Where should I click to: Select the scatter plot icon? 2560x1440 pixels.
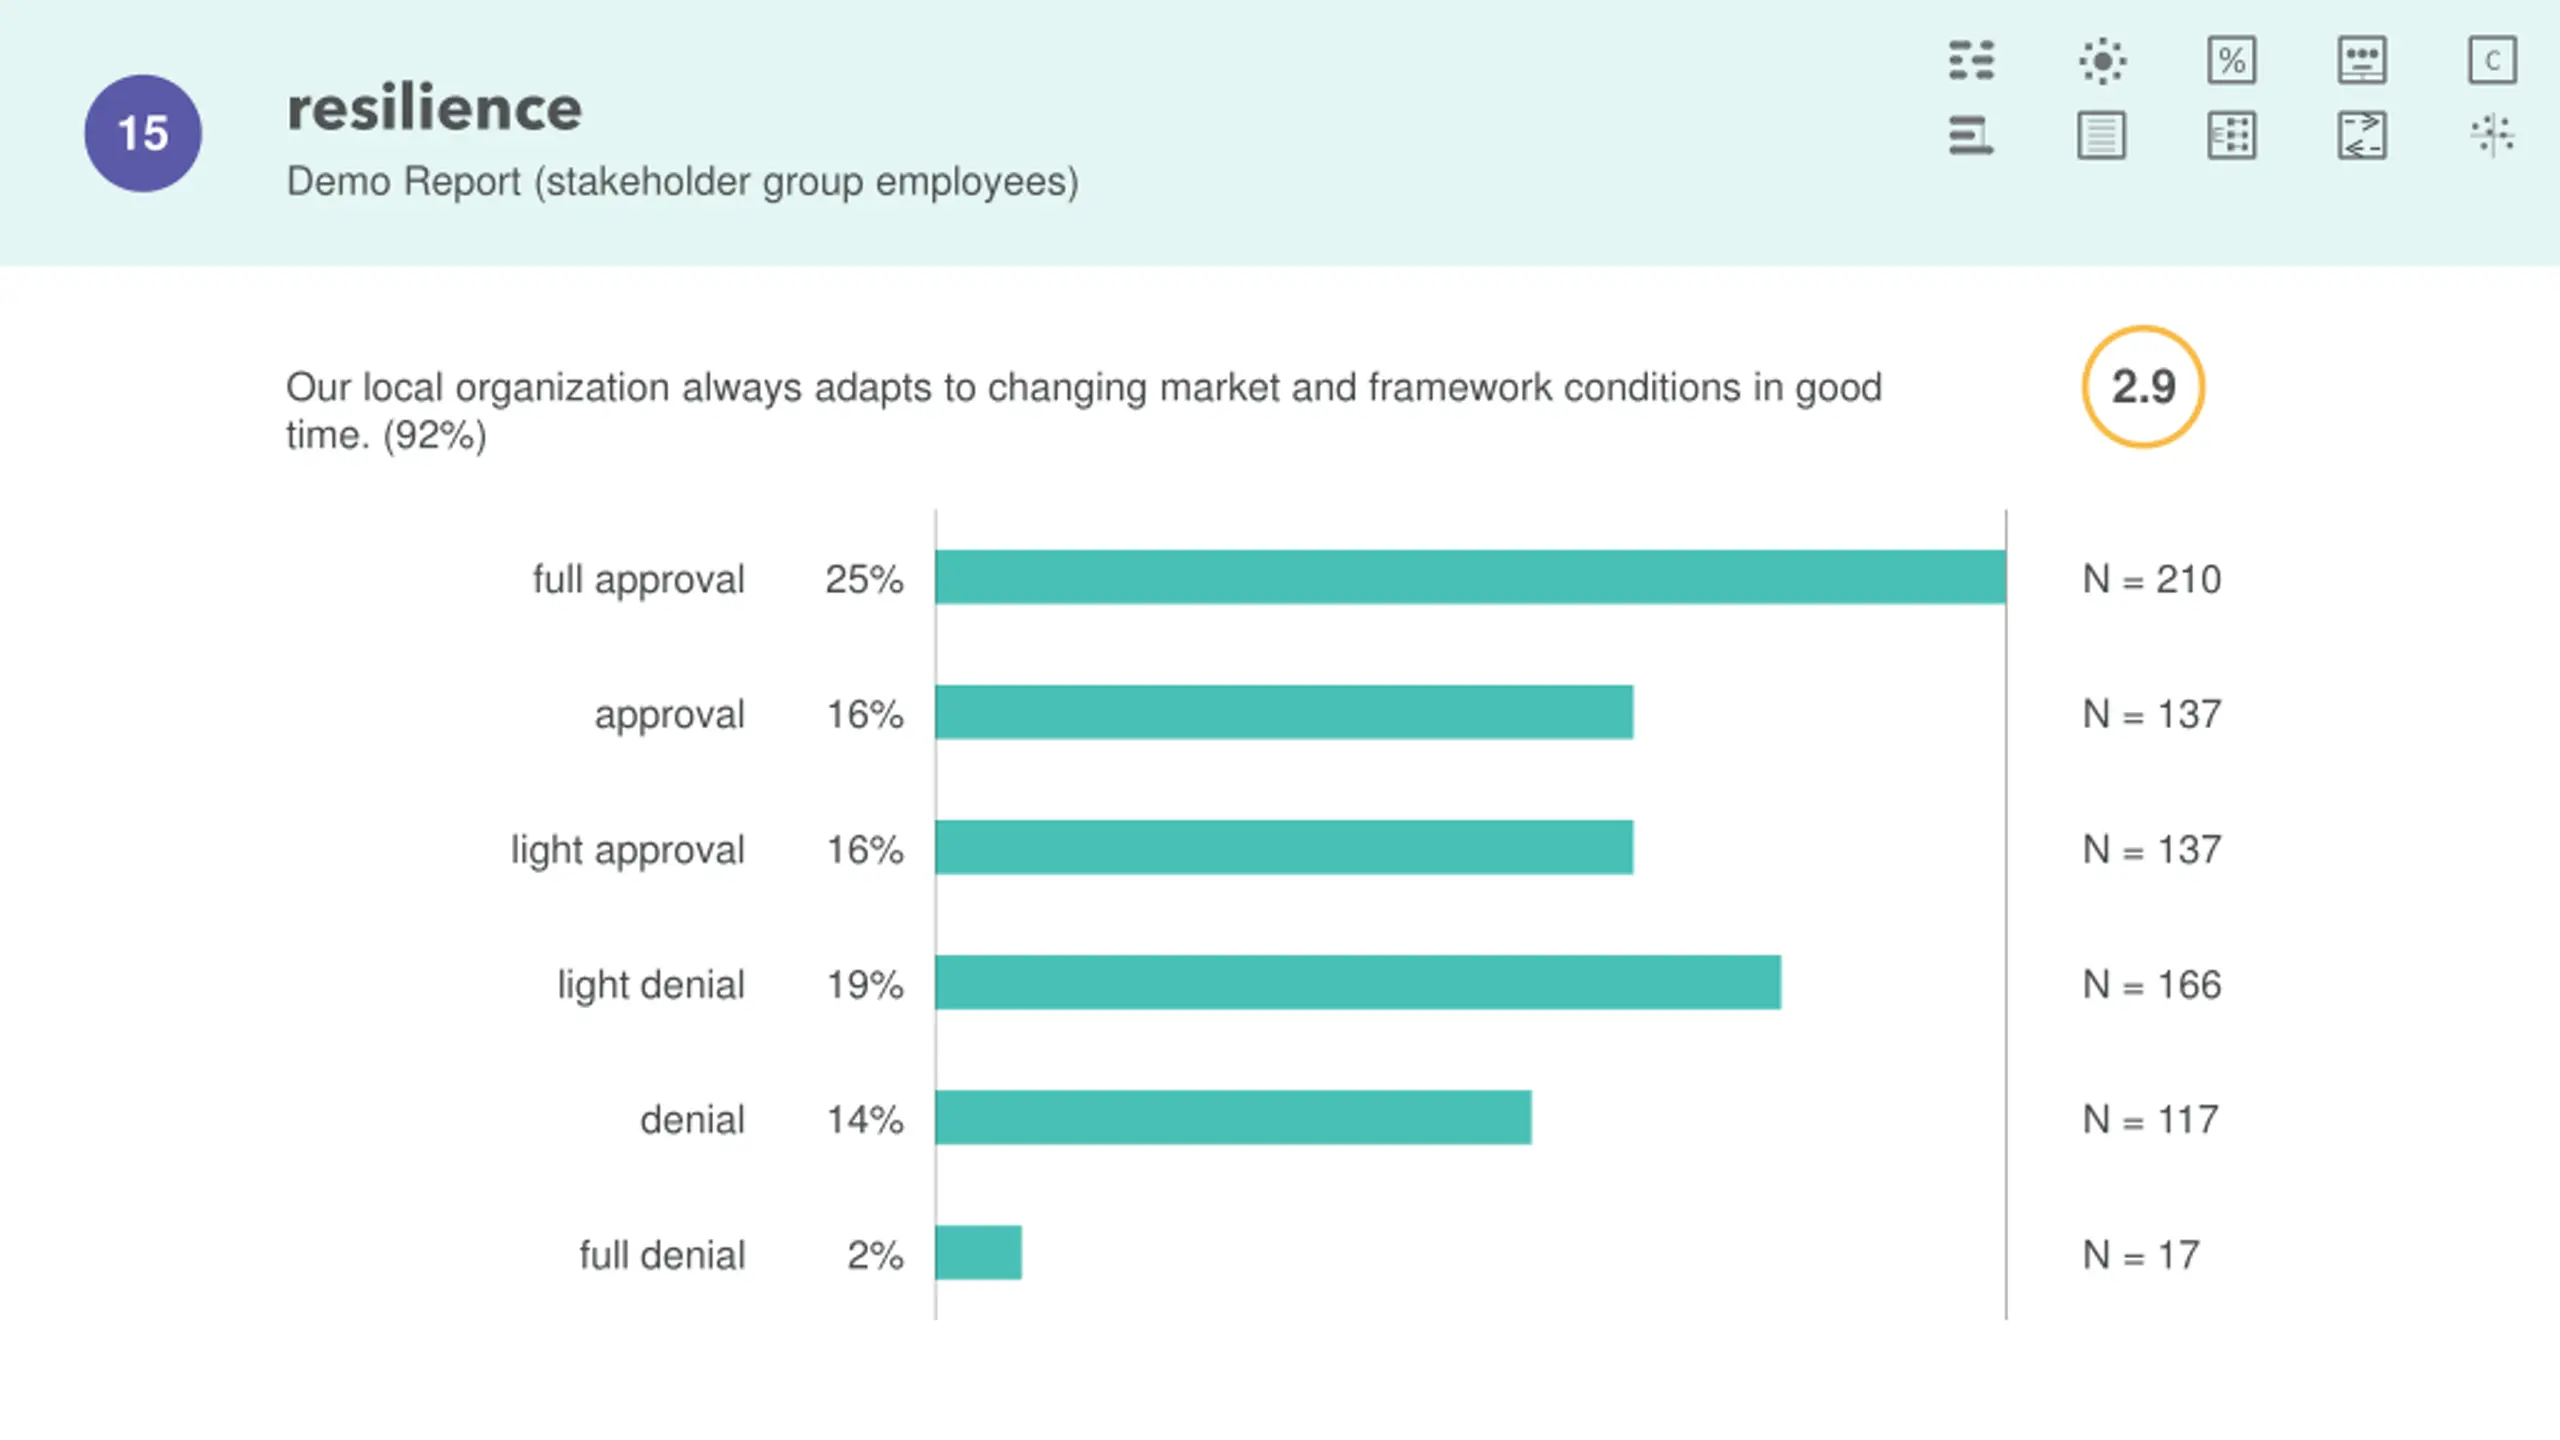click(2492, 135)
